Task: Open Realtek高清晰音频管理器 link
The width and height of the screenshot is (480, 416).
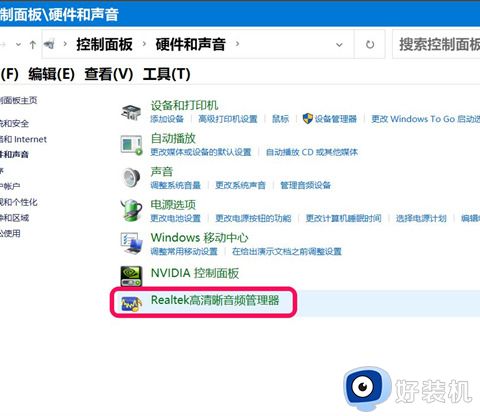Action: click(x=215, y=300)
